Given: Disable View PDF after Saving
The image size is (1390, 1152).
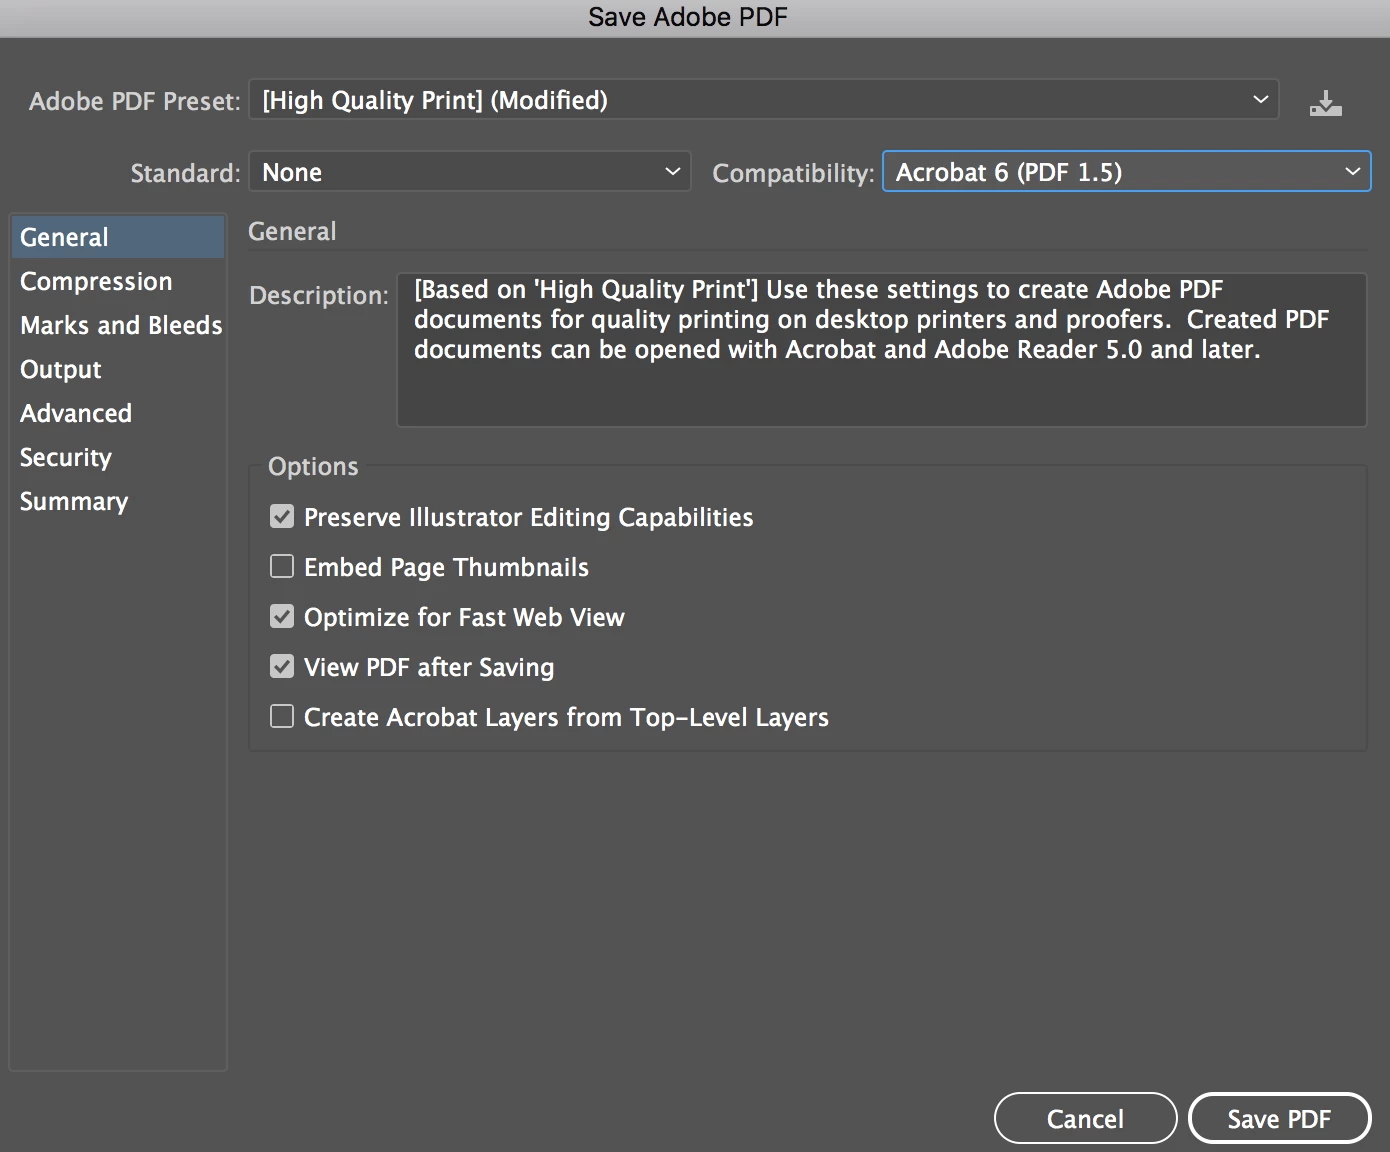Looking at the screenshot, I should [282, 667].
